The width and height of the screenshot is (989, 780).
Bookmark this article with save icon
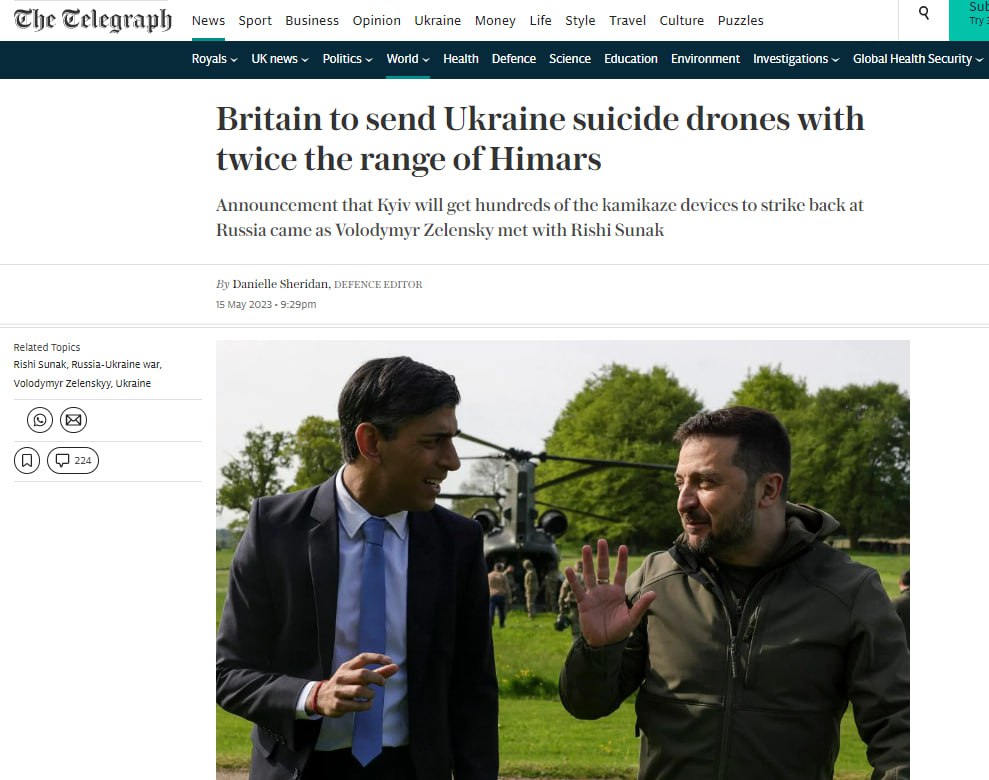[x=26, y=460]
